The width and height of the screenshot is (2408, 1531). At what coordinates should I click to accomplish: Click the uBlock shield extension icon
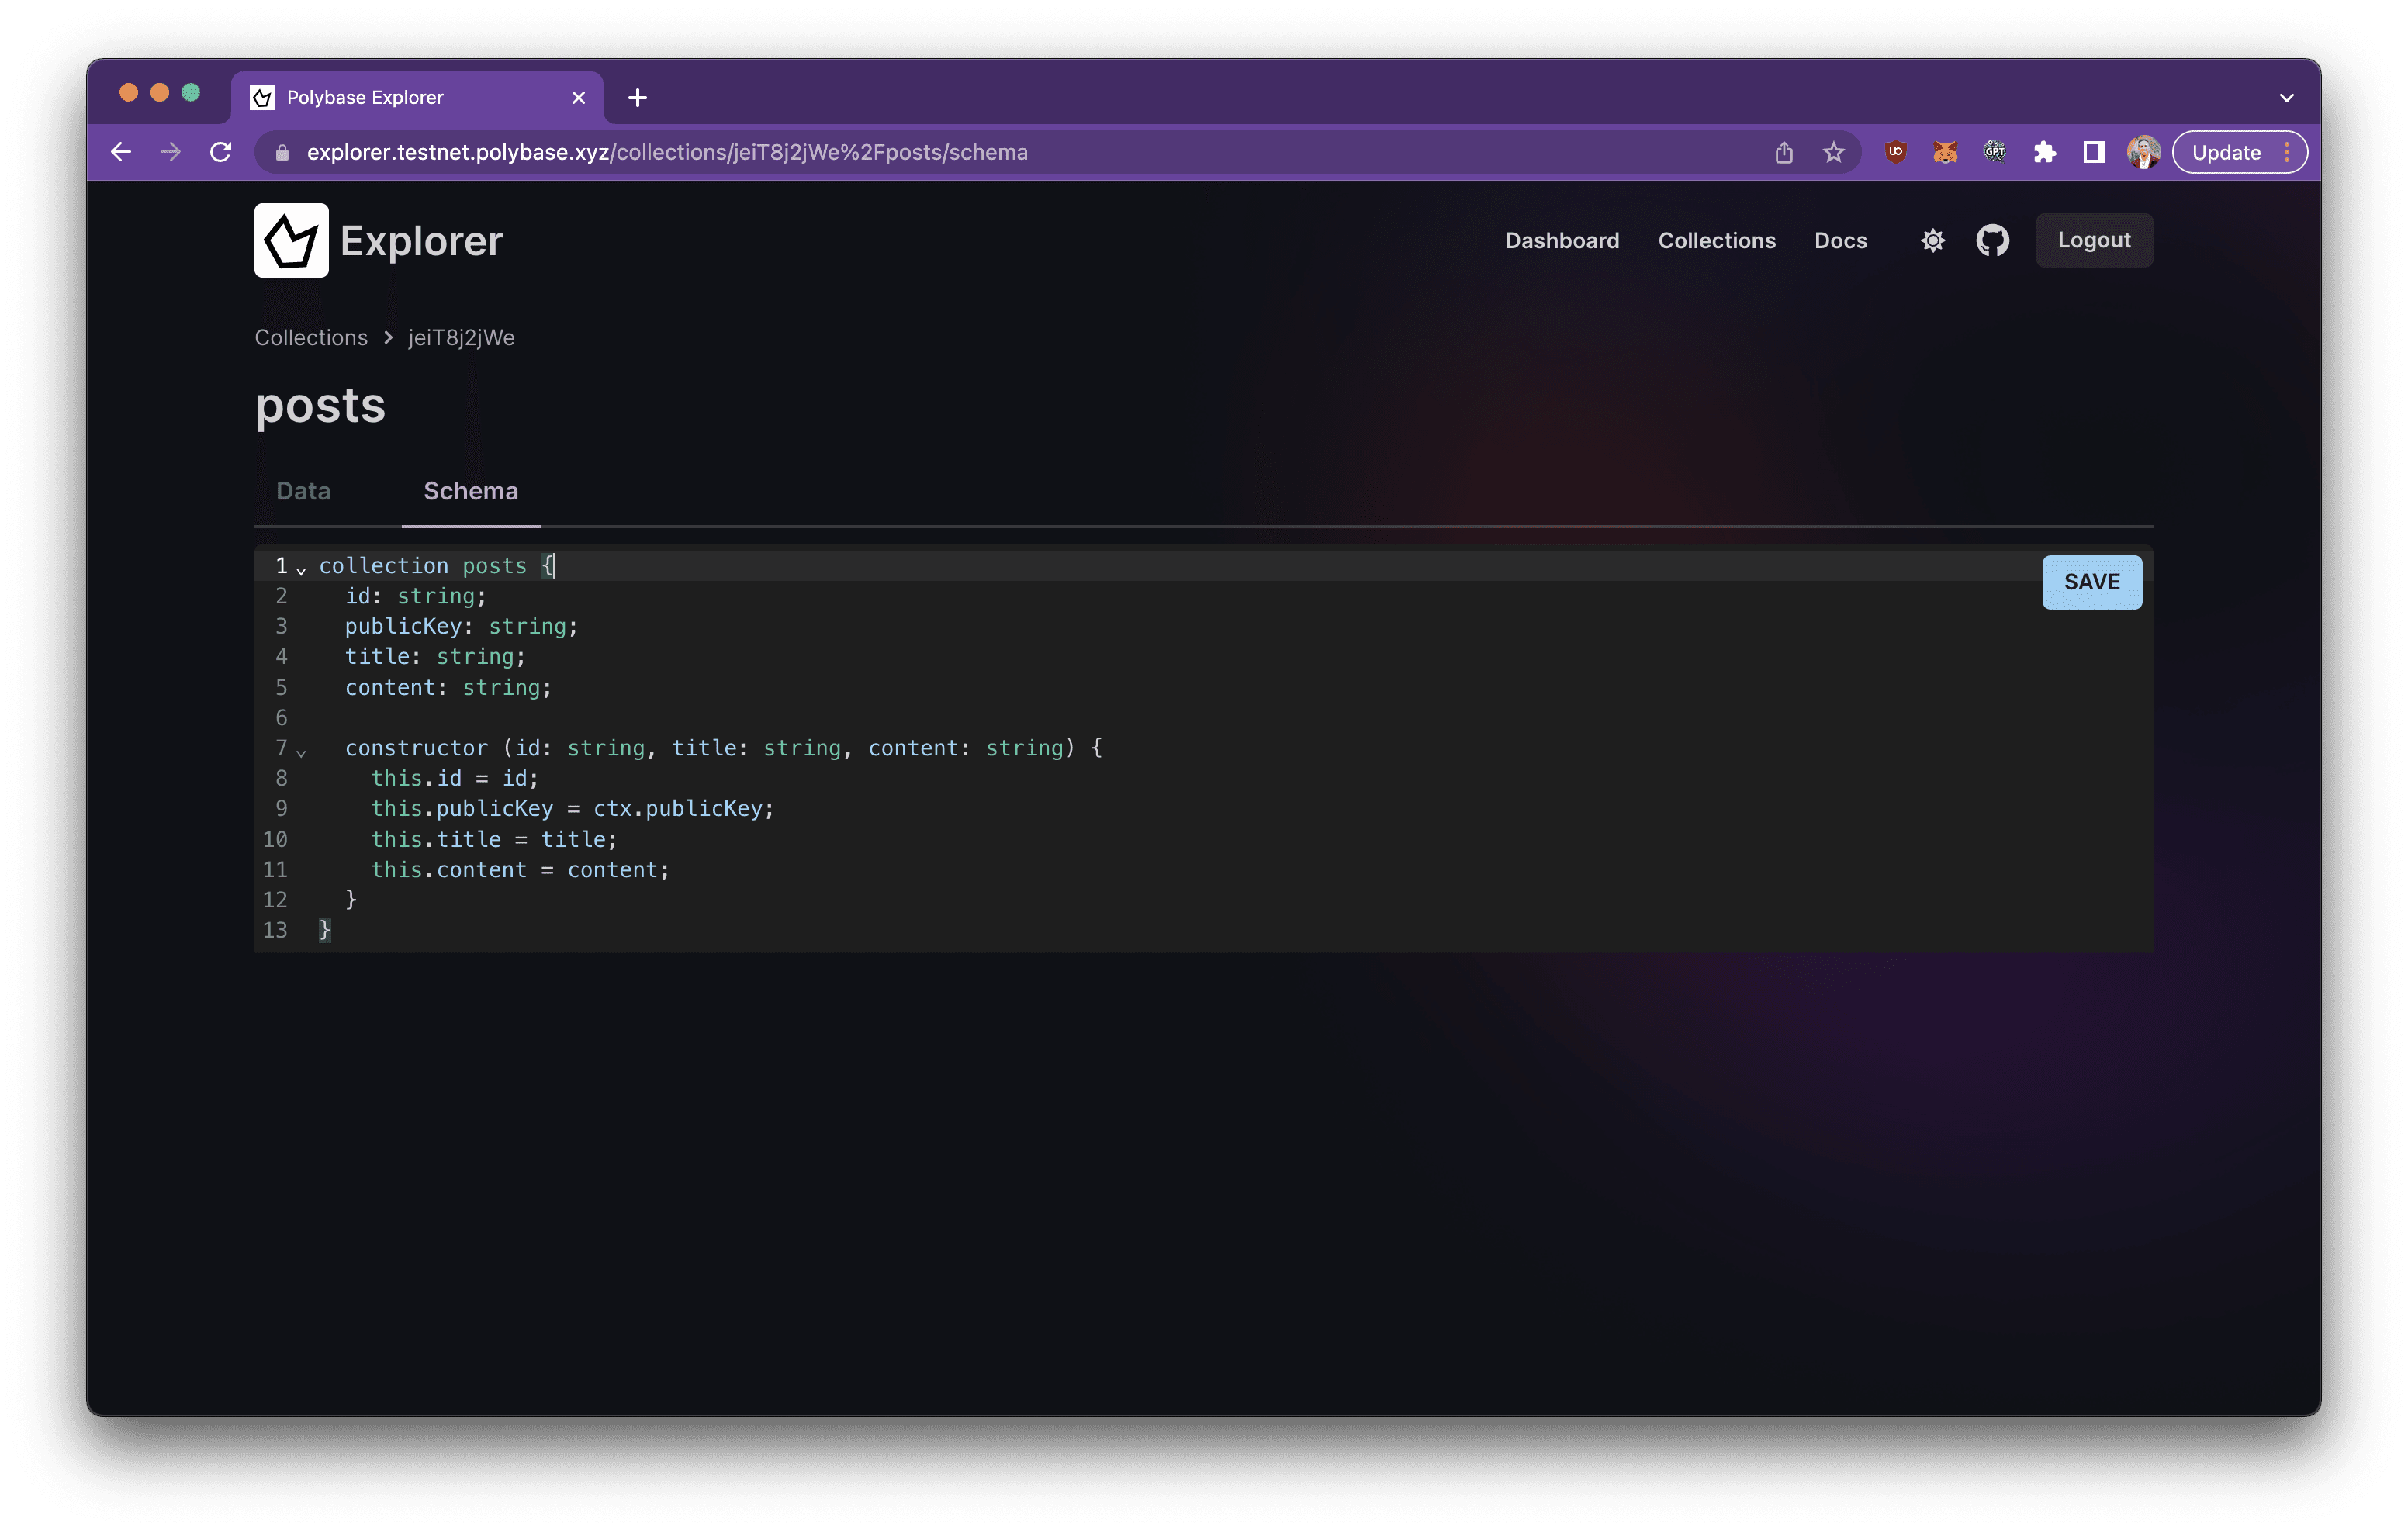[x=1895, y=152]
